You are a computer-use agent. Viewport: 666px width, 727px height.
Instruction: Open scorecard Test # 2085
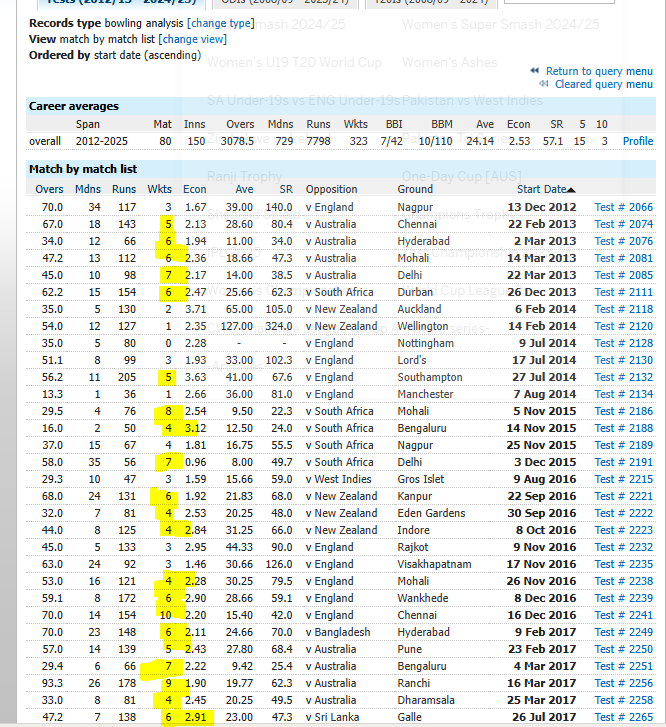[623, 275]
